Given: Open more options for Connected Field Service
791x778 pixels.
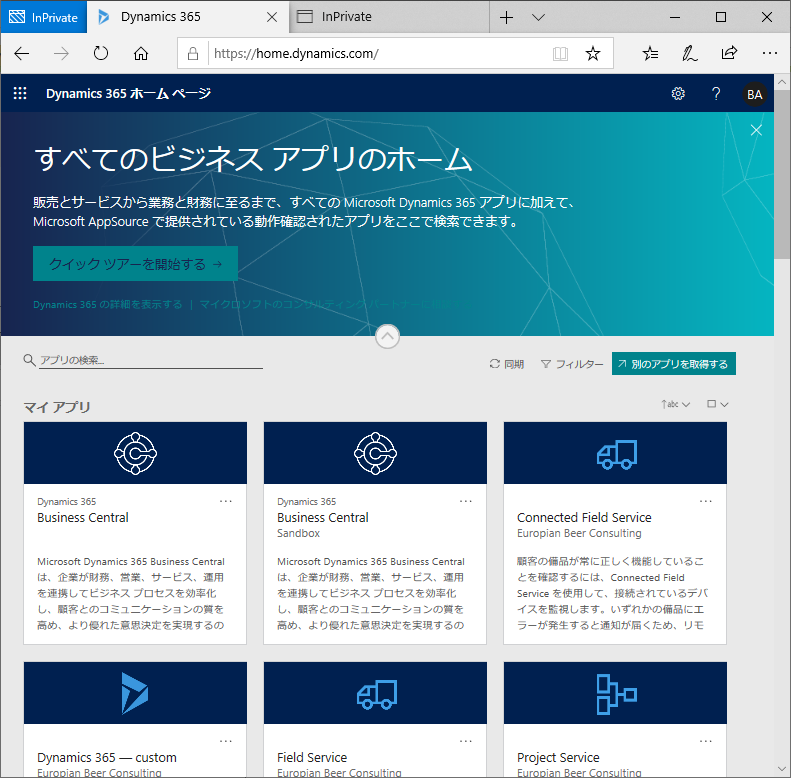Looking at the screenshot, I should (706, 501).
